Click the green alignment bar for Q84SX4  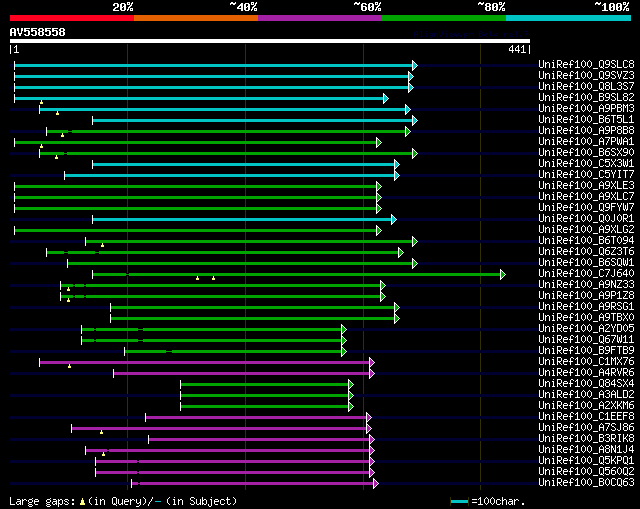click(265, 385)
